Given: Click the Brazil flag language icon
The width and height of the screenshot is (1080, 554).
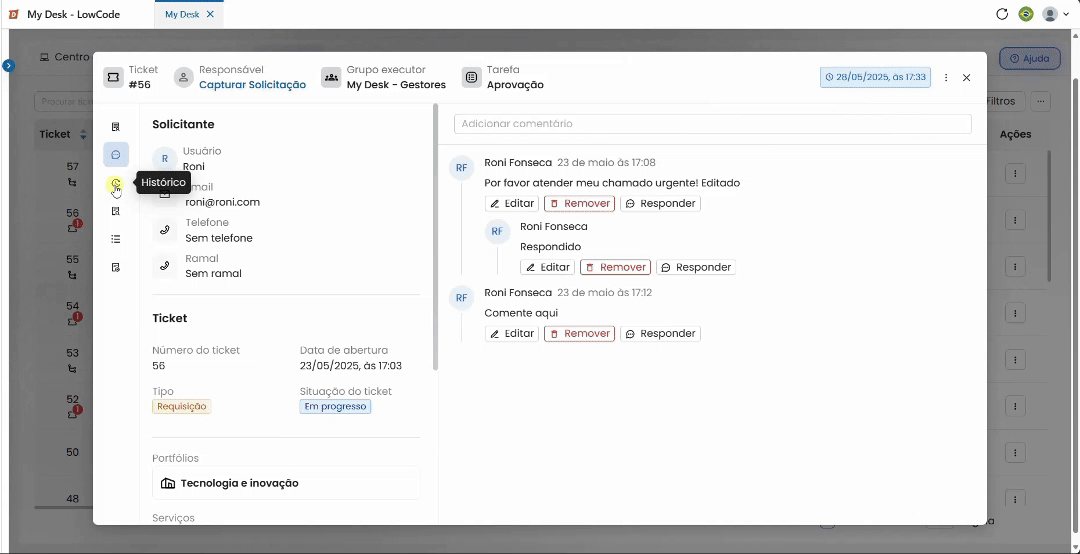Looking at the screenshot, I should 1026,14.
